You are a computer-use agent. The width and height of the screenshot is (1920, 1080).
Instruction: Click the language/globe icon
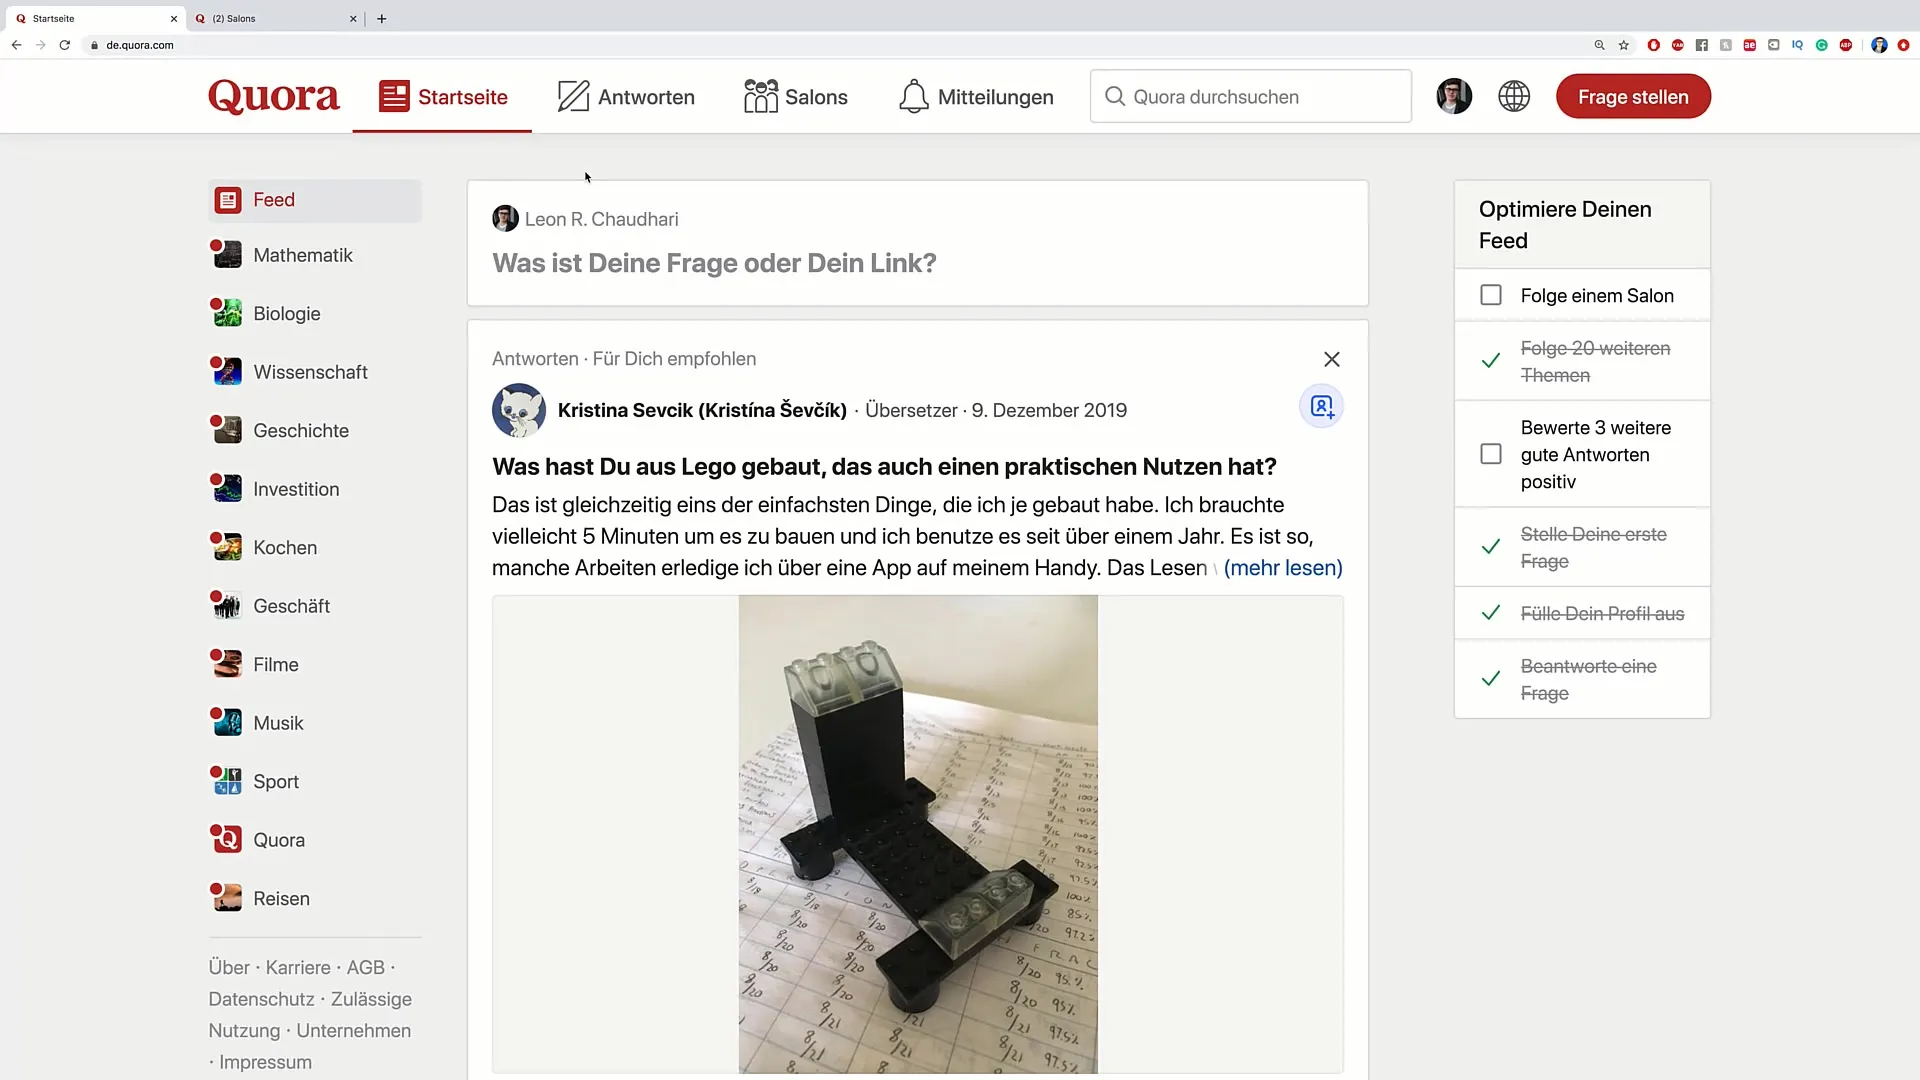click(1514, 96)
